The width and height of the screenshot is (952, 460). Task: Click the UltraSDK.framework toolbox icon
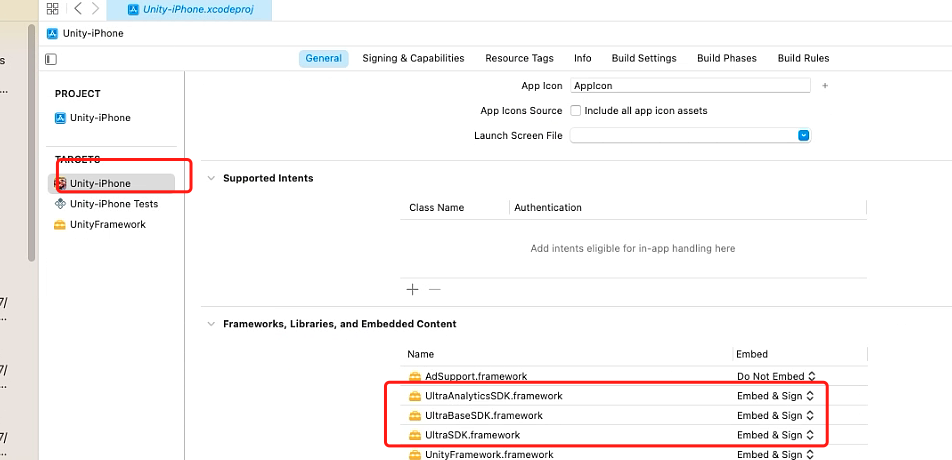415,435
